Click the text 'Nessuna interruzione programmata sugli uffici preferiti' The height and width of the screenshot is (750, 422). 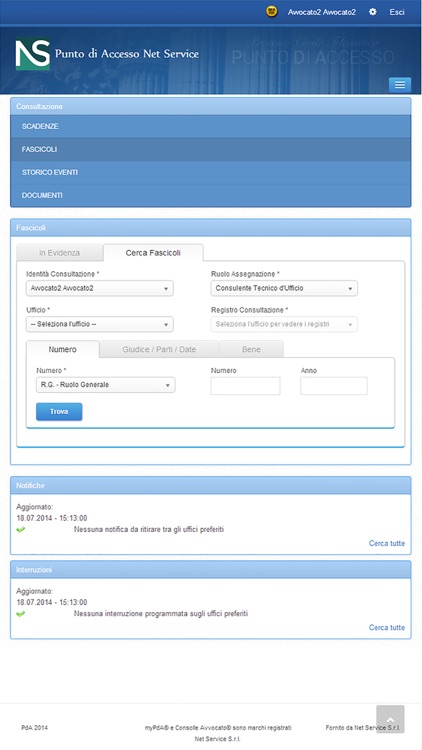tap(161, 614)
